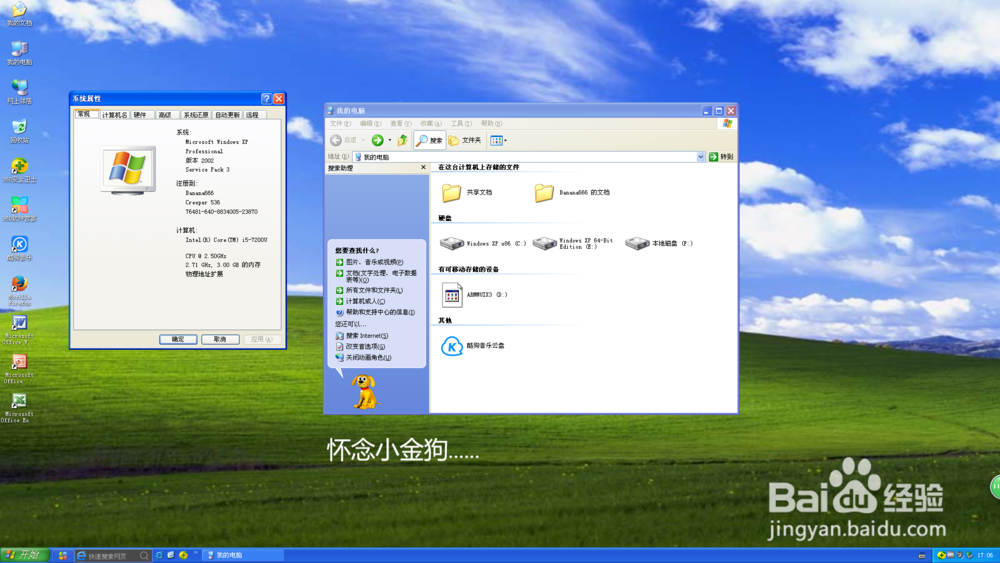Click the golden dog search companion
Screen dimensions: 1000x563
tap(365, 391)
